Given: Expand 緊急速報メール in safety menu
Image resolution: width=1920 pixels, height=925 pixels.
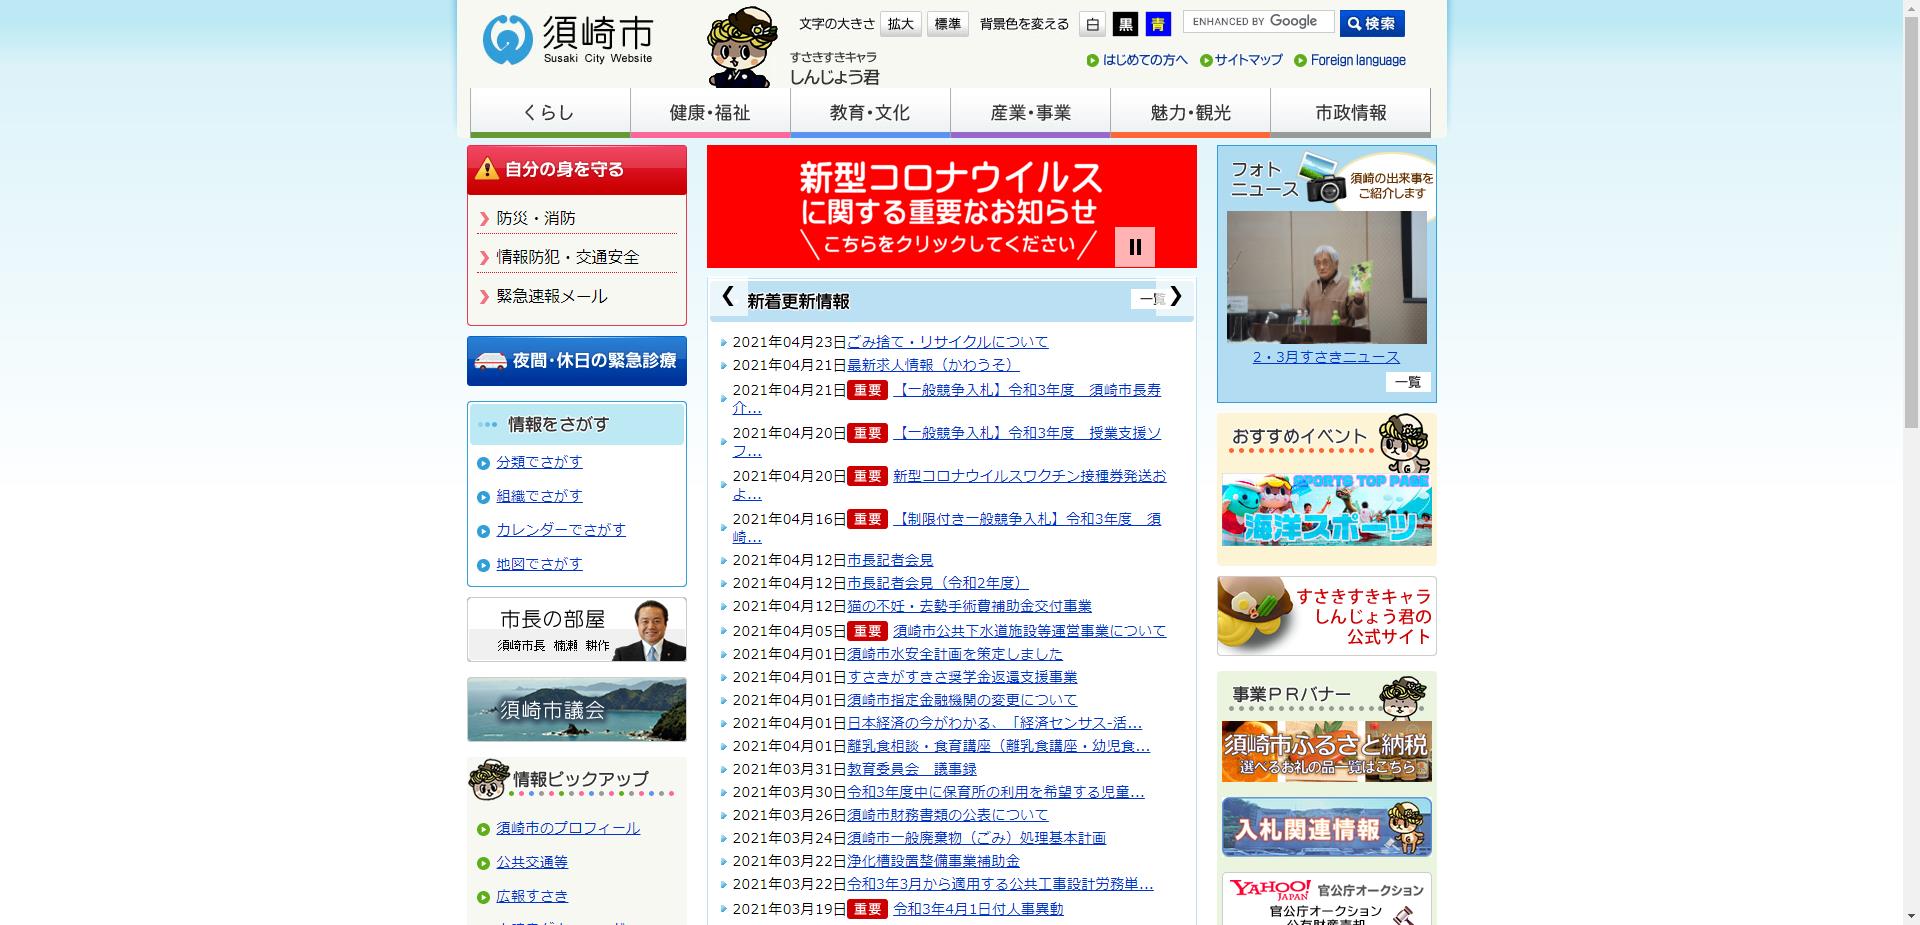Looking at the screenshot, I should [552, 296].
